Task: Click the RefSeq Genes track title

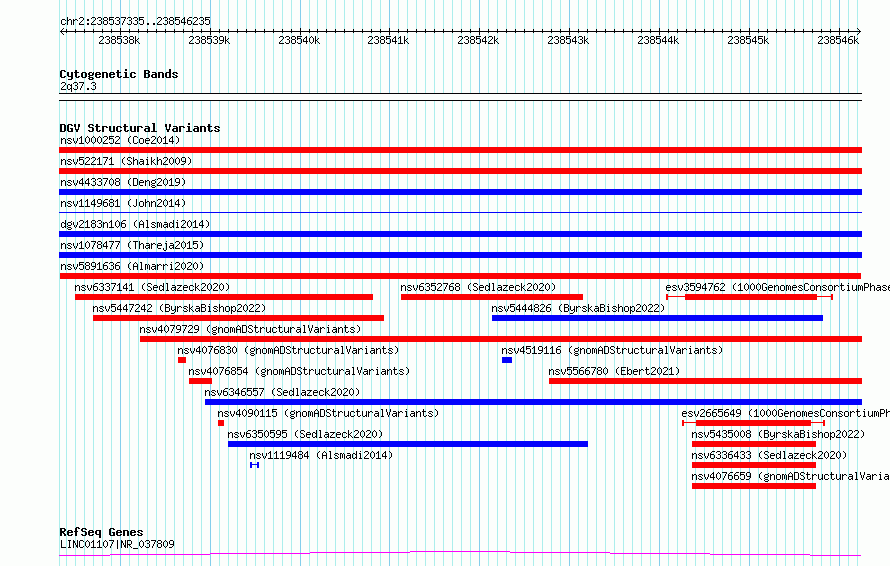Action: pos(101,532)
